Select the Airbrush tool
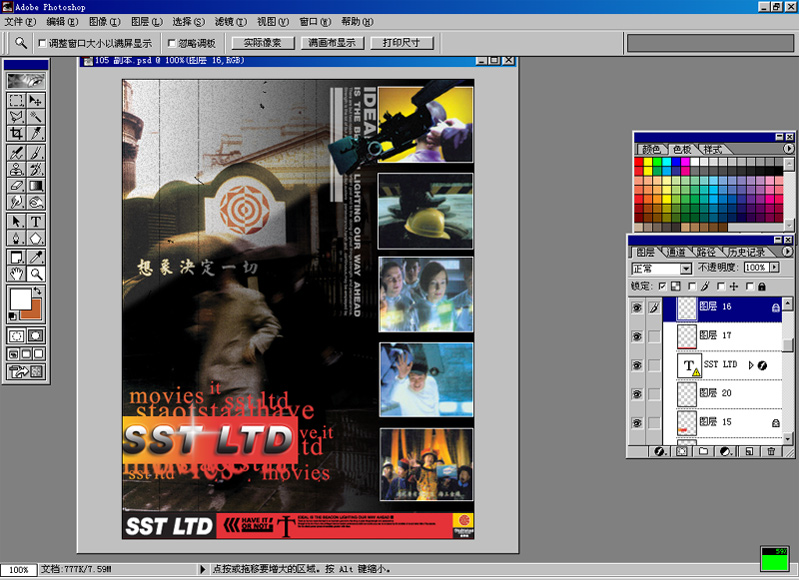Image resolution: width=799 pixels, height=580 pixels. click(16, 152)
